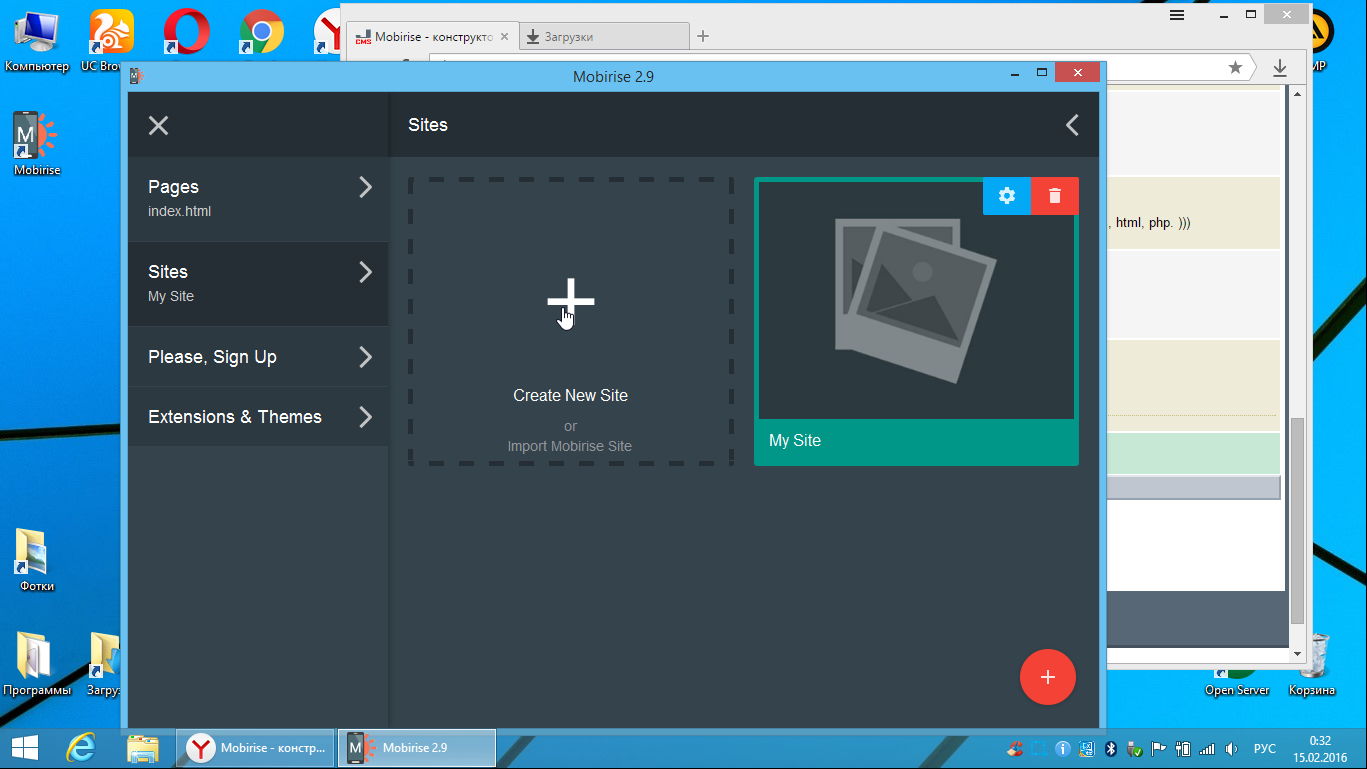Close the Mobirise side menu with X
This screenshot has width=1367, height=769.
[x=158, y=125]
